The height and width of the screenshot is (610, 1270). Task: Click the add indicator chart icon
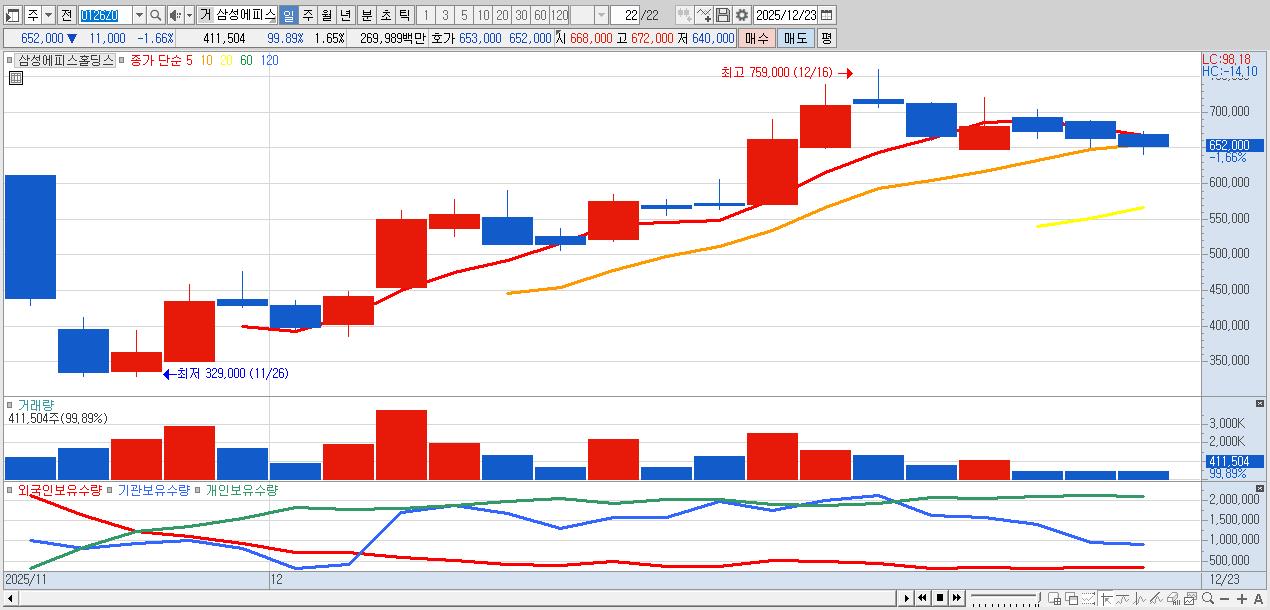pyautogui.click(x=704, y=15)
